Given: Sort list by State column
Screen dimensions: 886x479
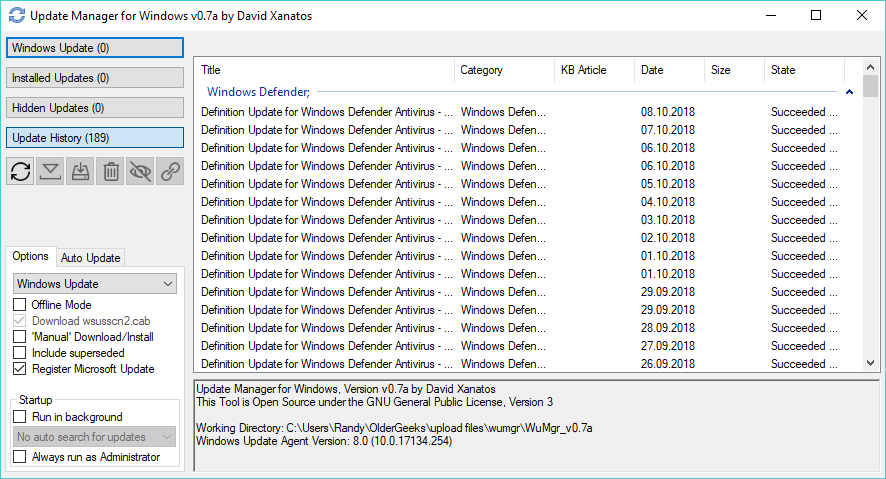Looking at the screenshot, I should click(805, 70).
